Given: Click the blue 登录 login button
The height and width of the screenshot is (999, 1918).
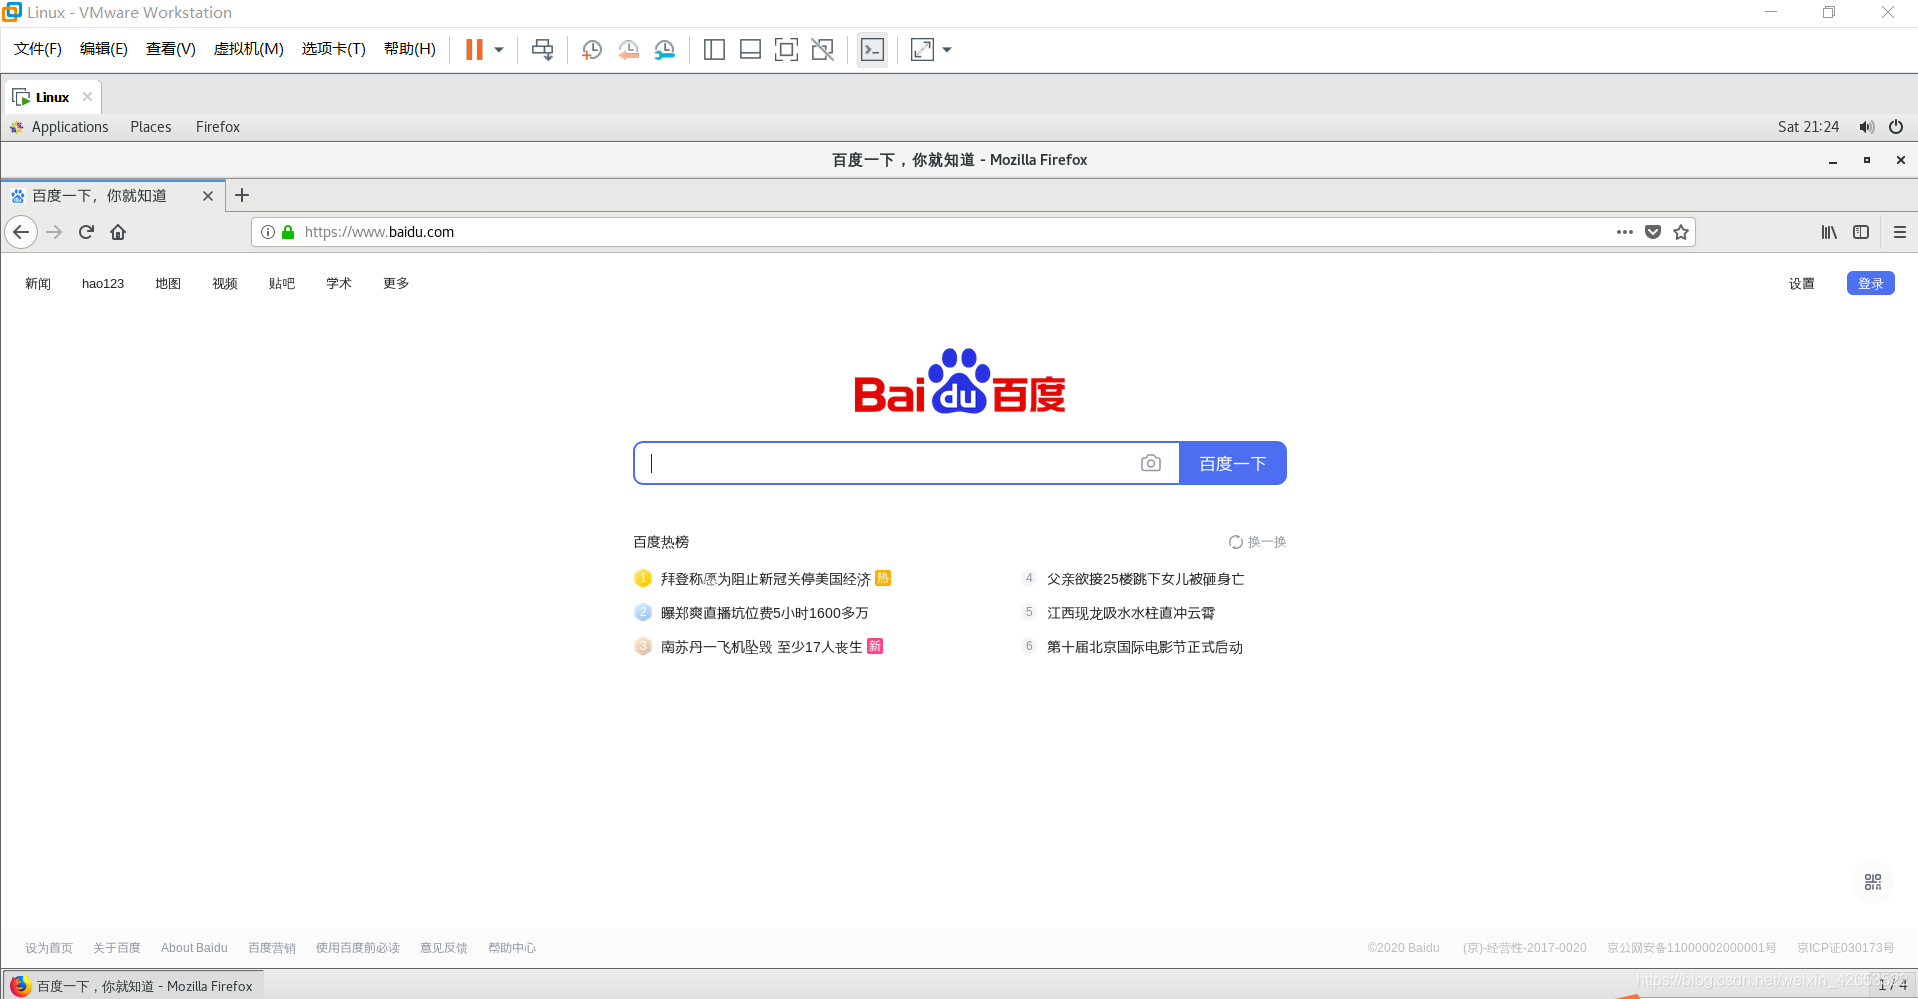Looking at the screenshot, I should (1871, 283).
